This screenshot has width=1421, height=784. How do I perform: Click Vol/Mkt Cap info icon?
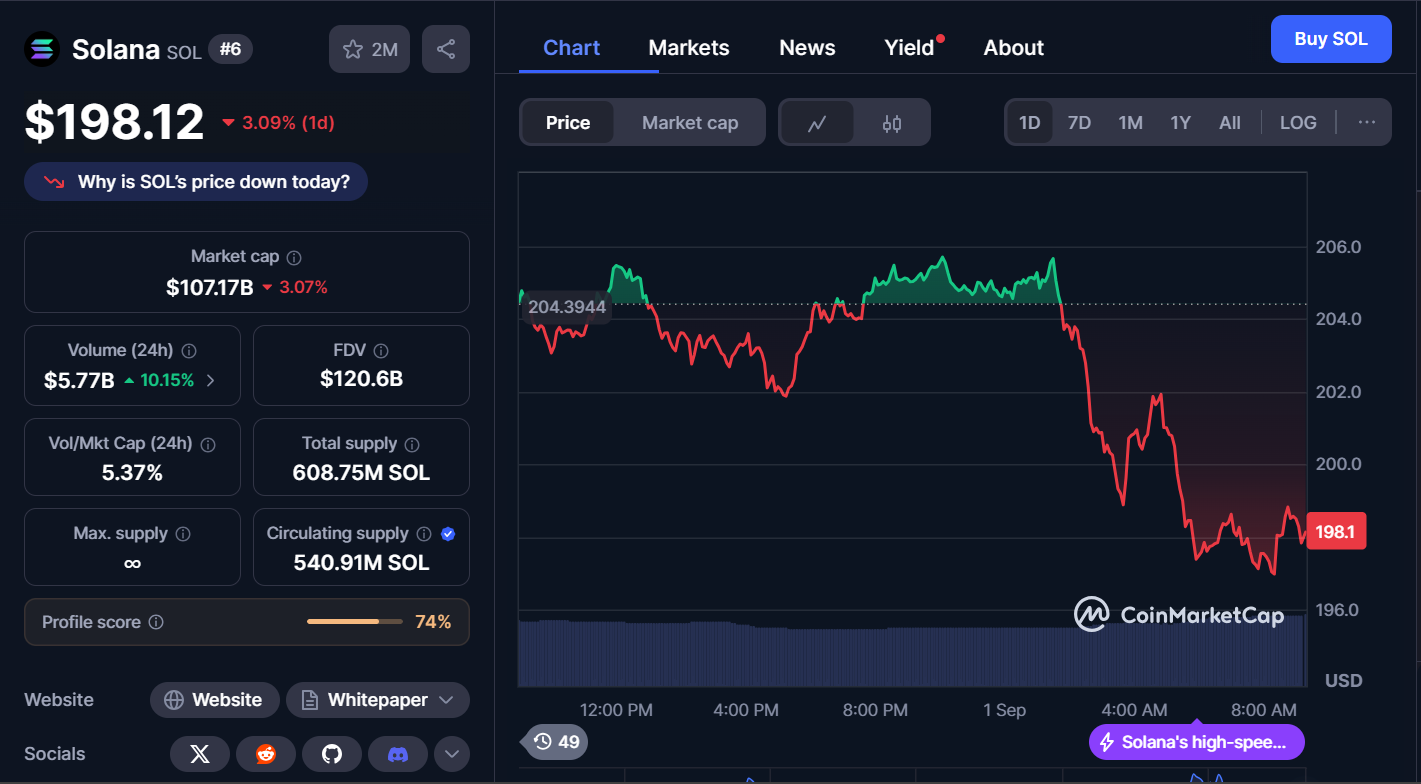209,444
